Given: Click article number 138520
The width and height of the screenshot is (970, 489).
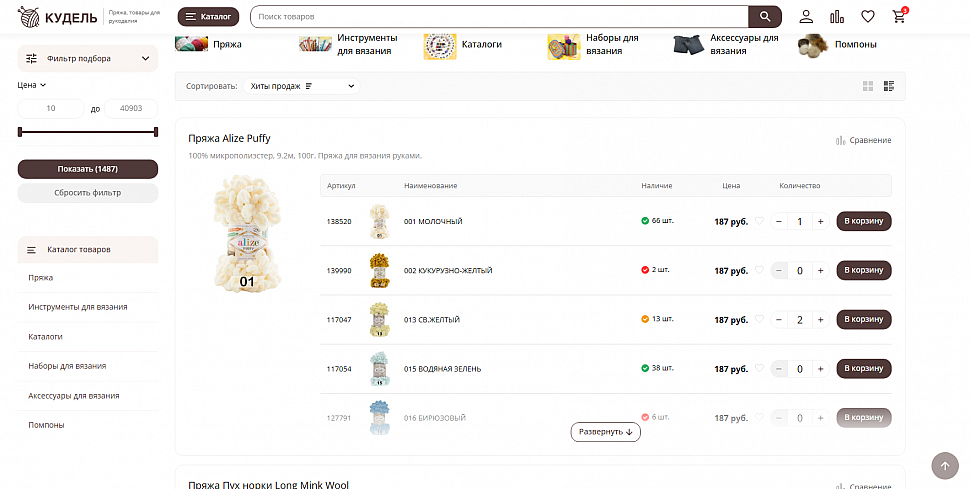Looking at the screenshot, I should click(x=339, y=222).
